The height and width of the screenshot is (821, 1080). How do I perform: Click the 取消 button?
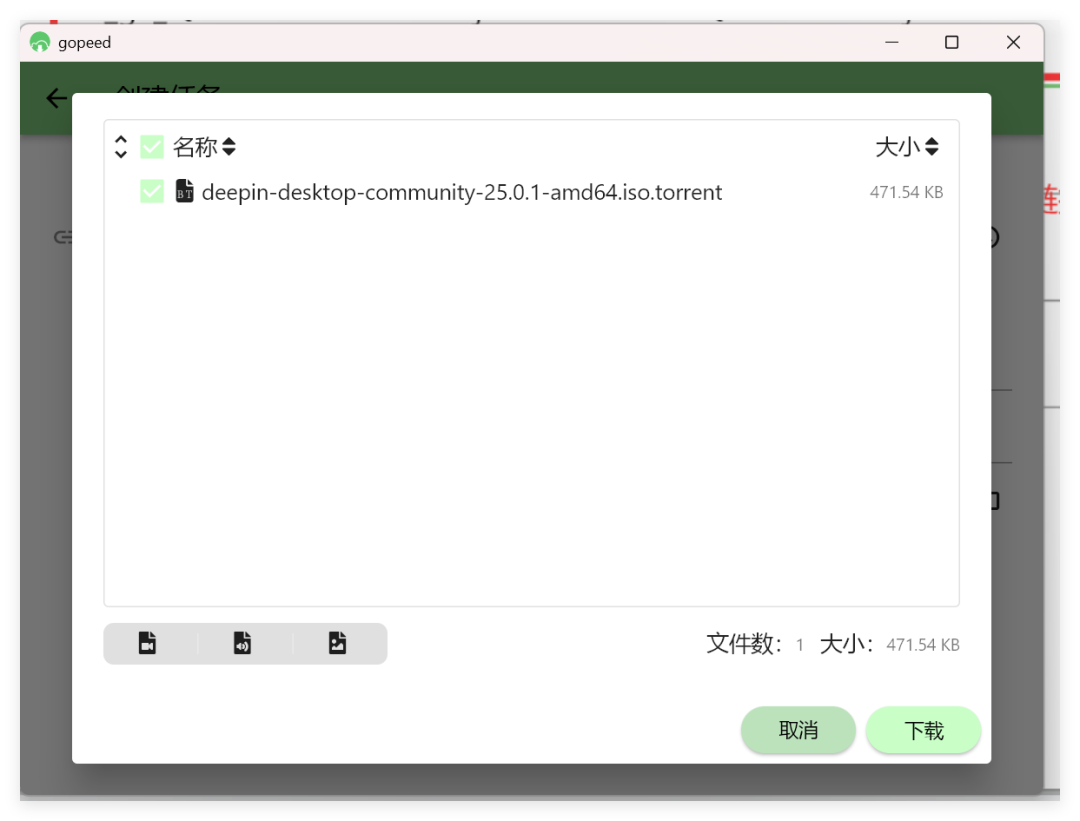pos(798,730)
